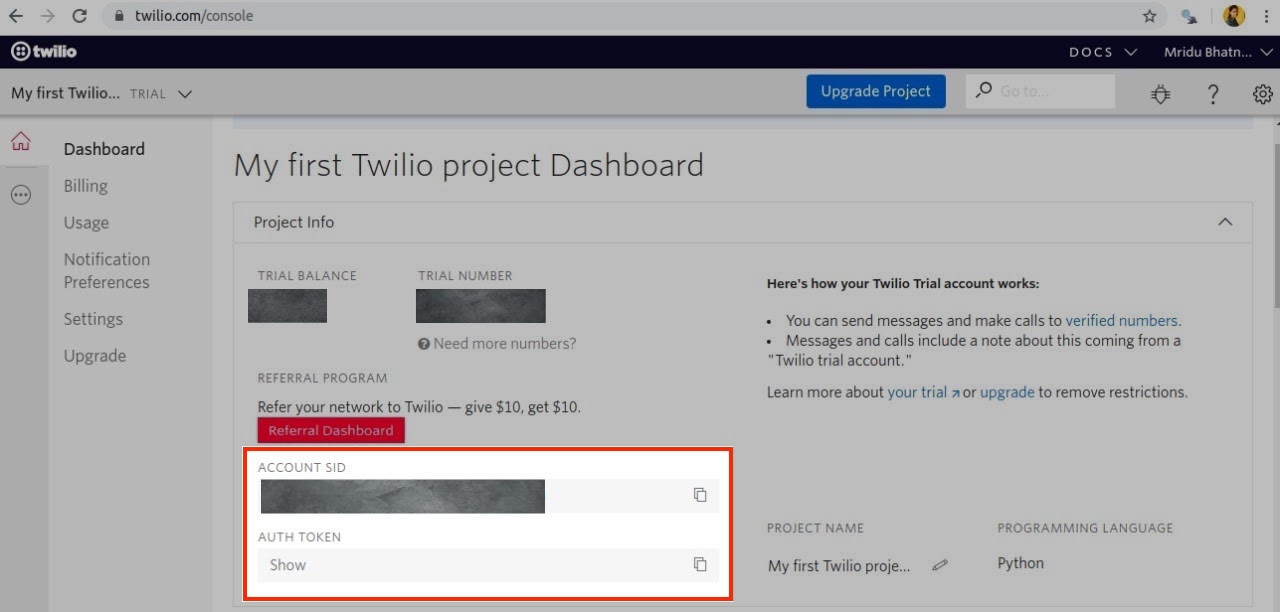Collapse the Project Info panel
1280x612 pixels.
click(1225, 222)
